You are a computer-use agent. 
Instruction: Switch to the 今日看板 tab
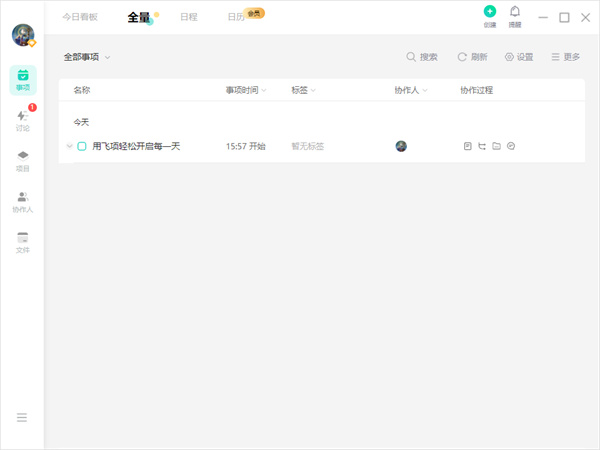[80, 17]
